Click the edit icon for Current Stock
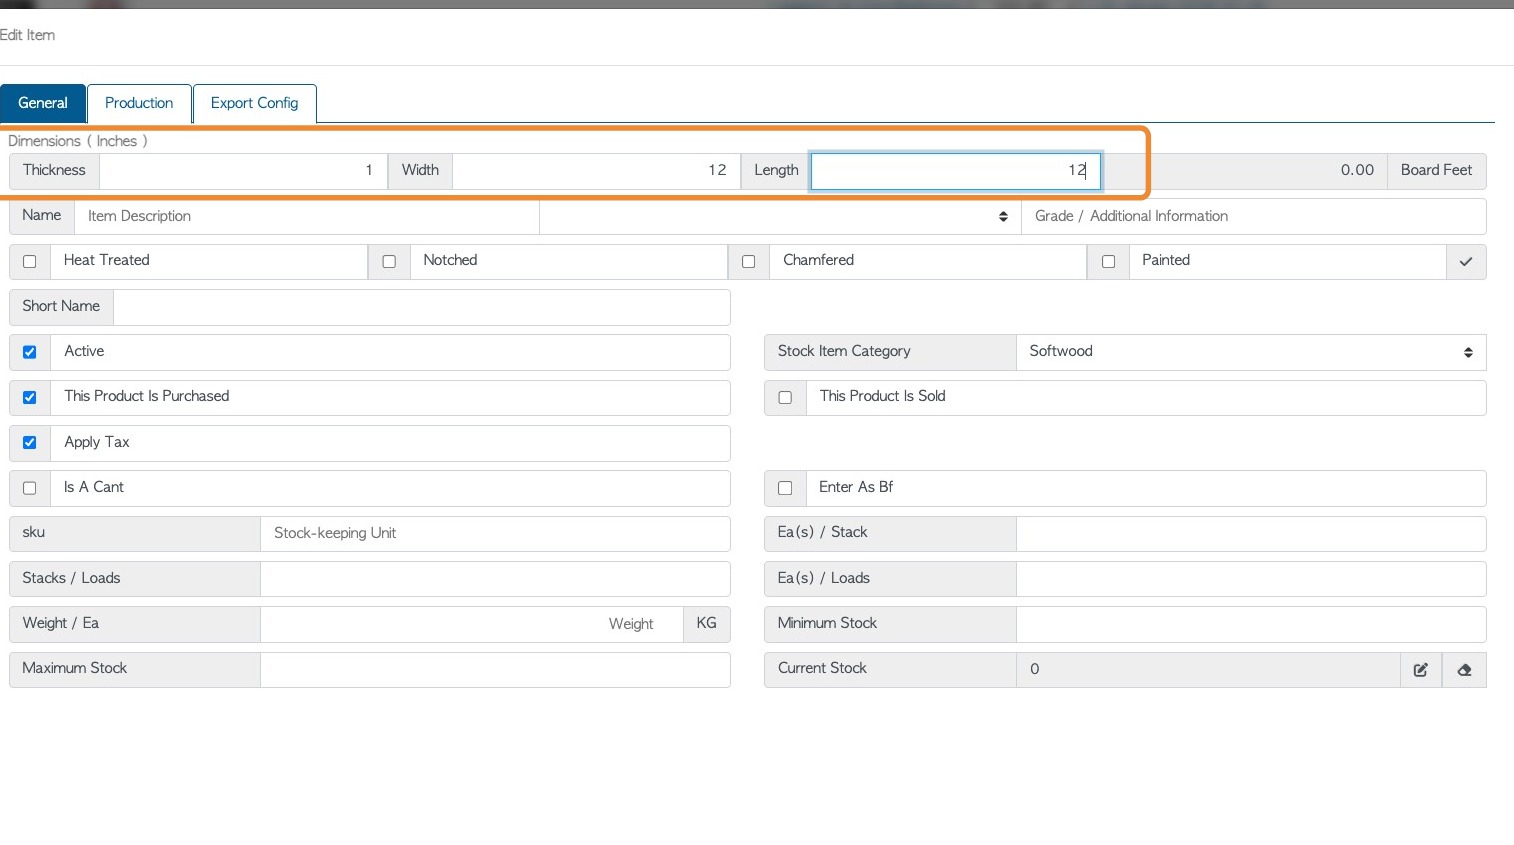The height and width of the screenshot is (845, 1514). pyautogui.click(x=1420, y=670)
